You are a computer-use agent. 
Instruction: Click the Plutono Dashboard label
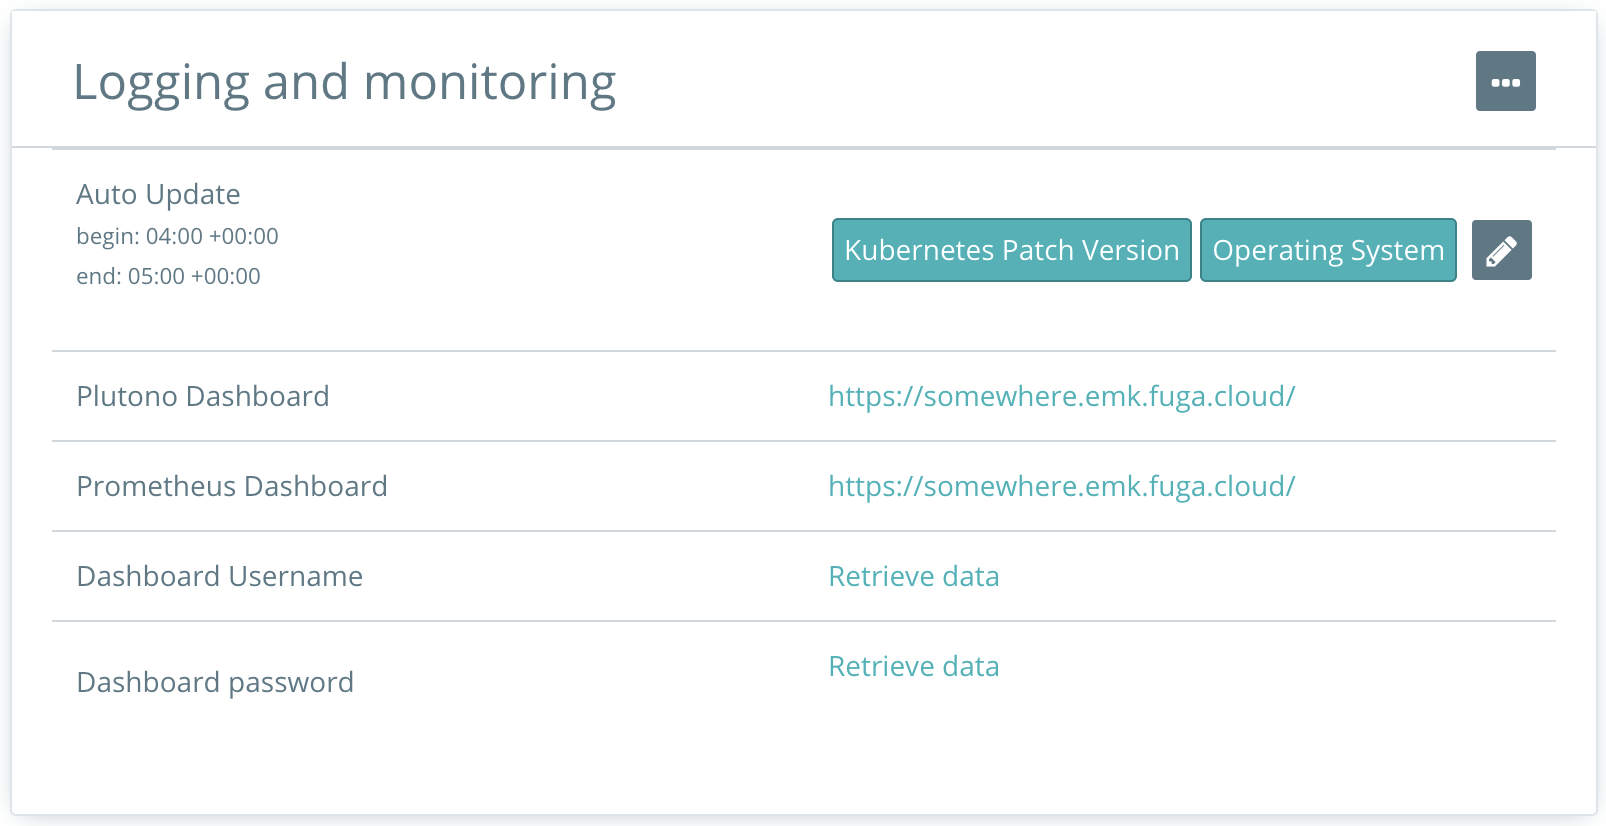click(x=203, y=396)
